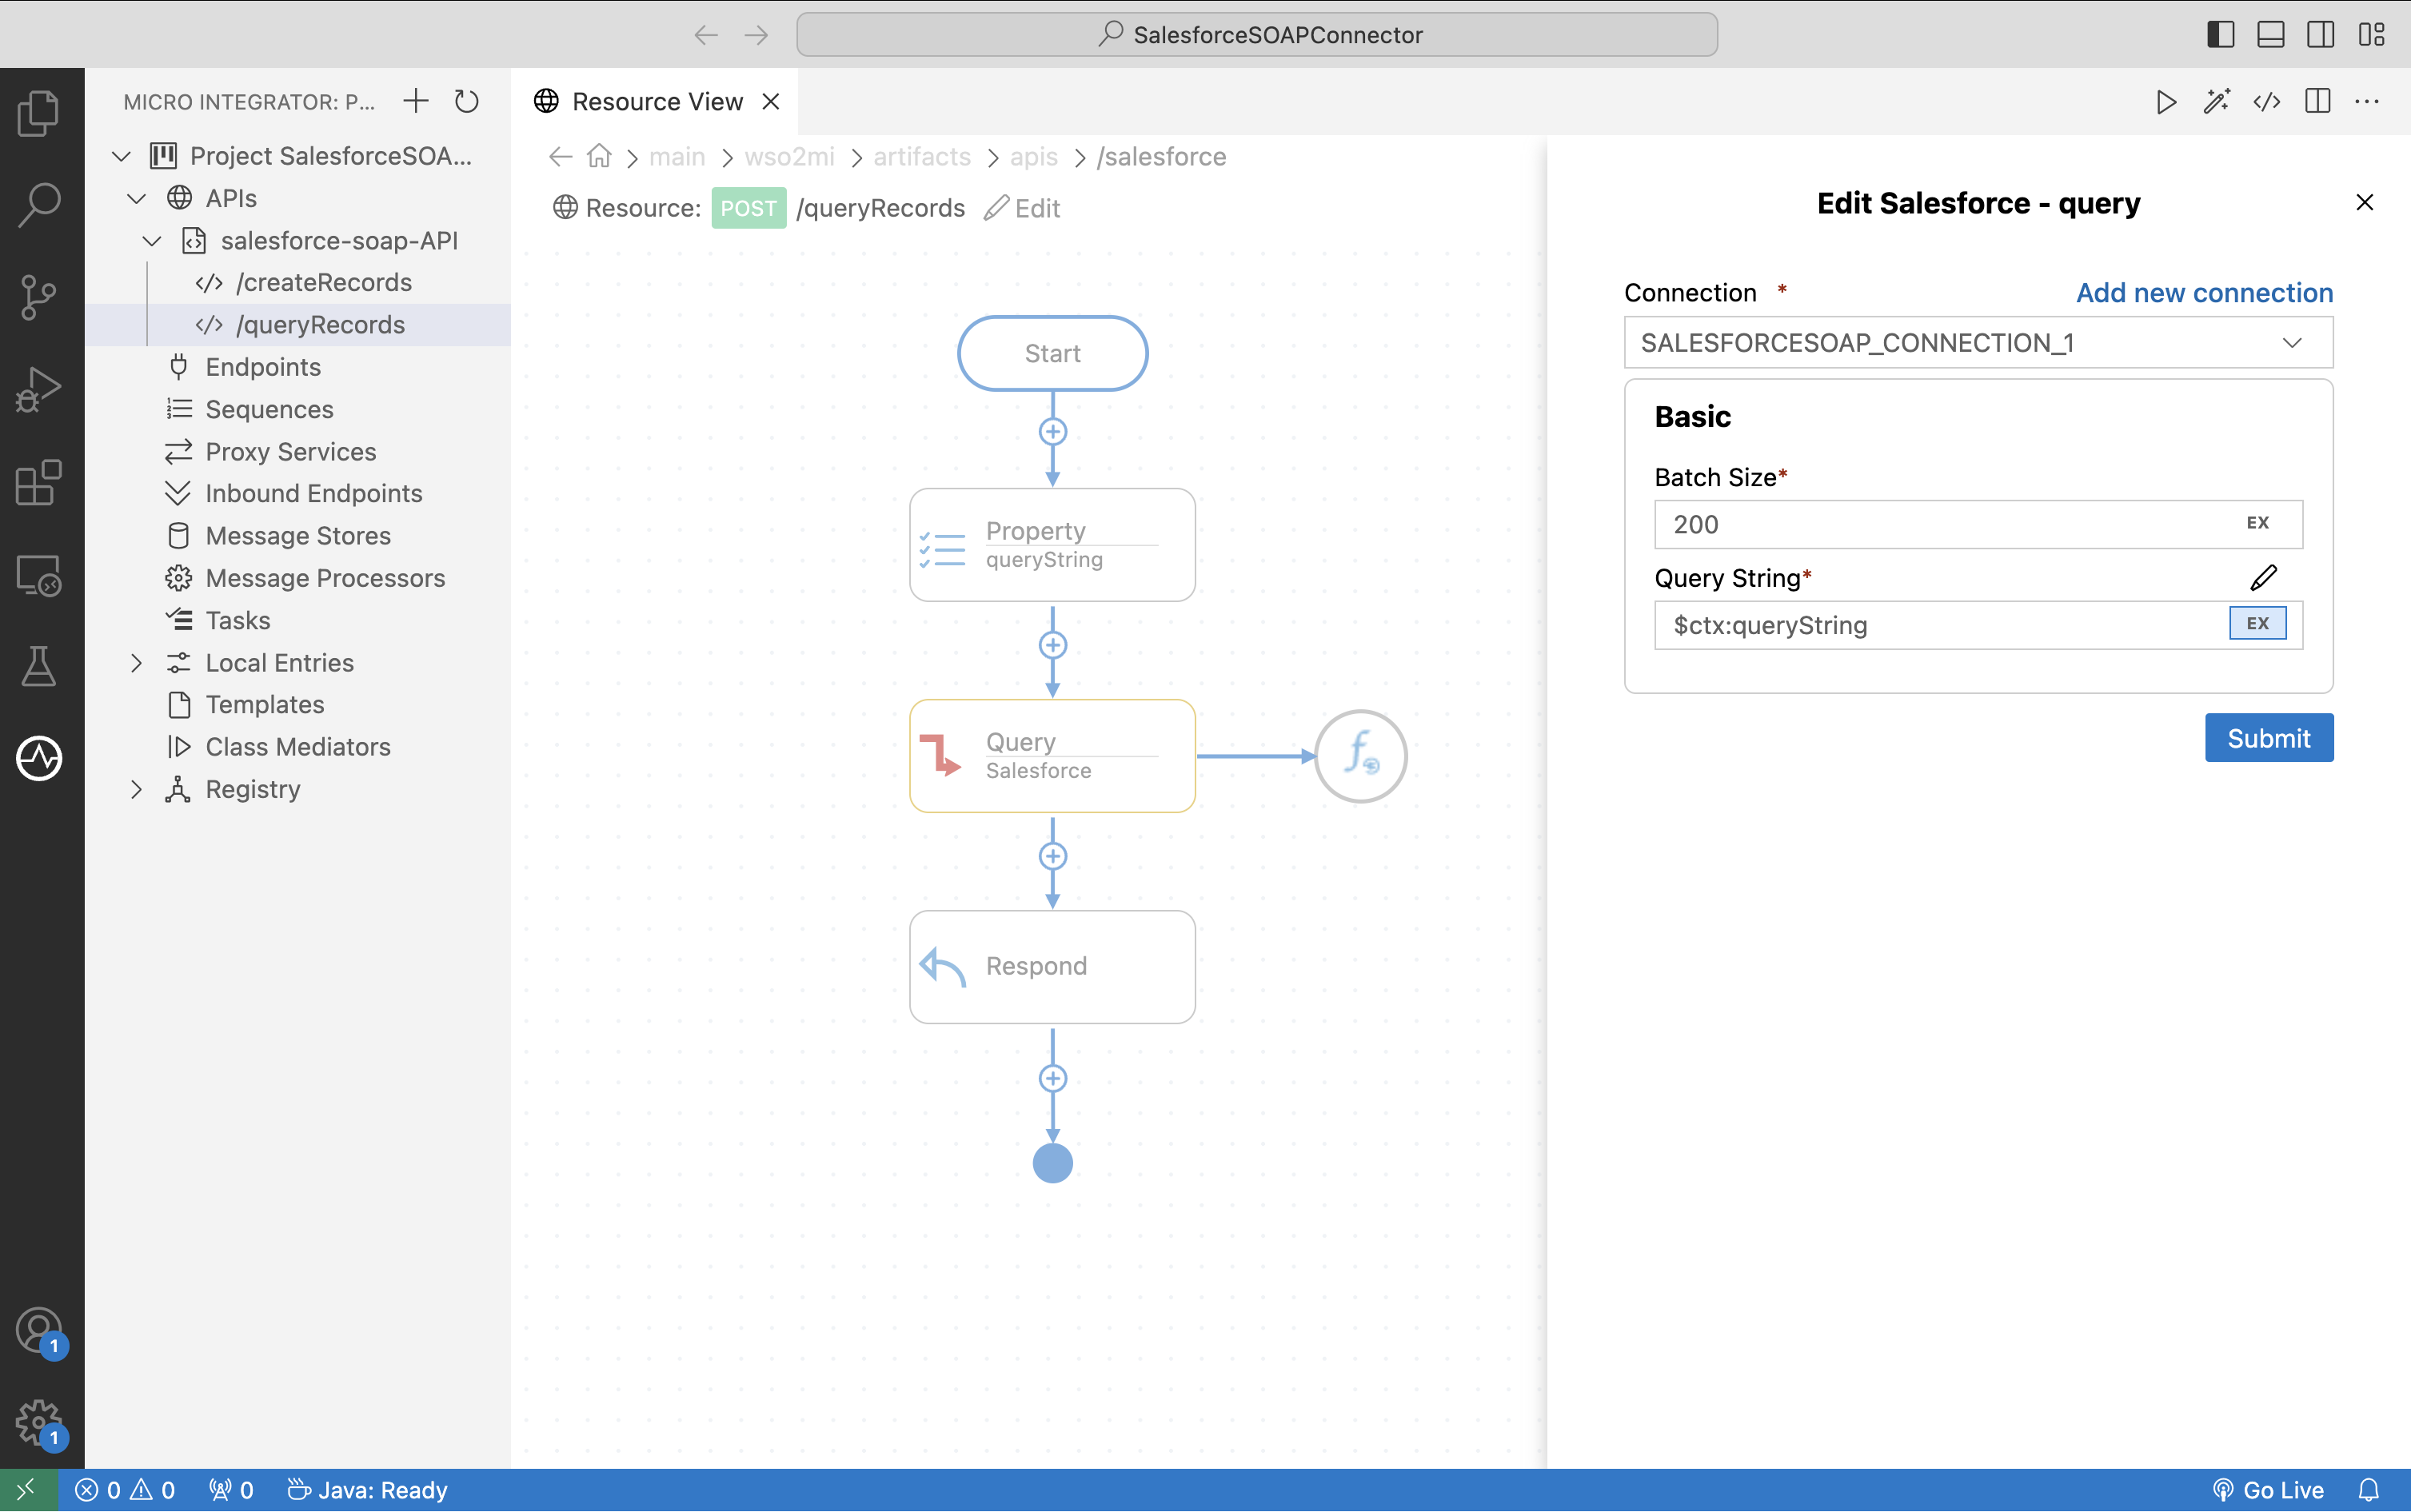Add mediator after Start node
2411x1512 pixels.
click(1052, 432)
